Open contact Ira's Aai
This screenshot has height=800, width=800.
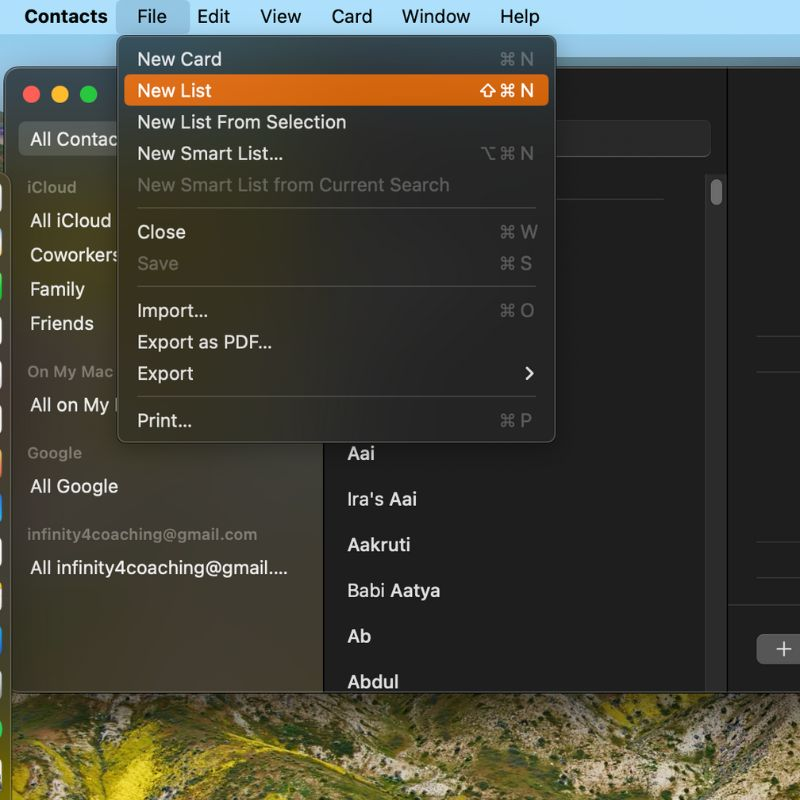(x=382, y=499)
